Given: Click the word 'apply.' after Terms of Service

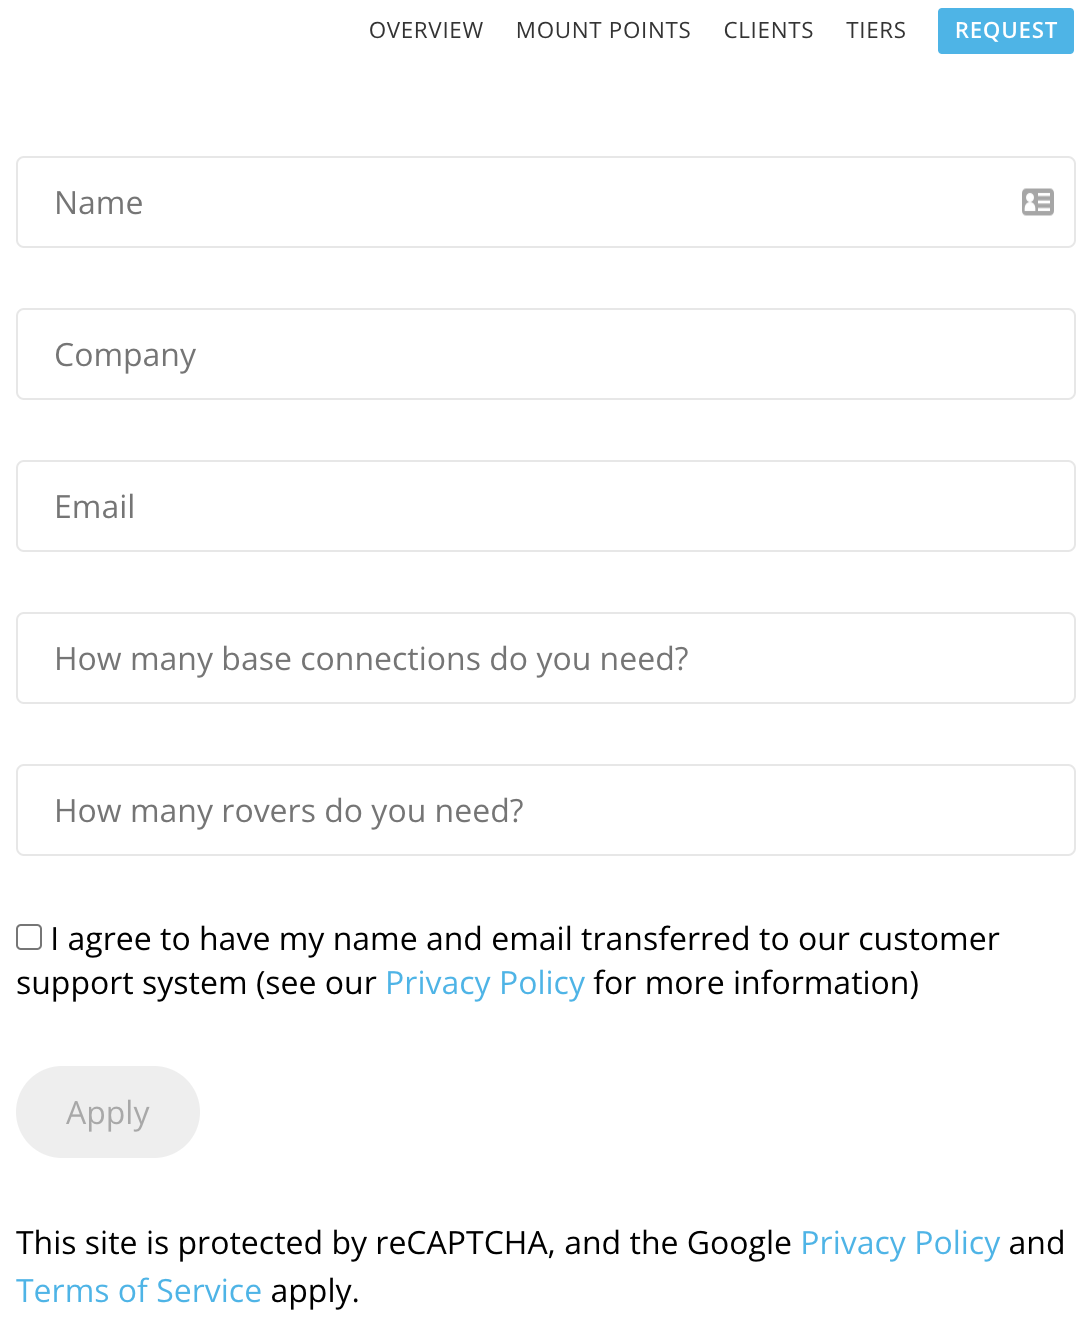Looking at the screenshot, I should pos(314,1291).
